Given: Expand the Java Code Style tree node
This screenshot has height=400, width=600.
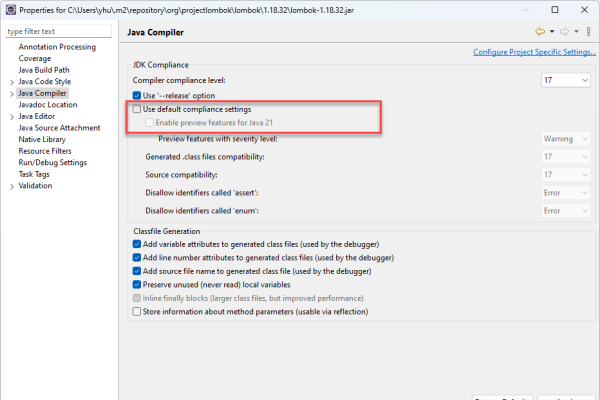Looking at the screenshot, I should click(11, 81).
